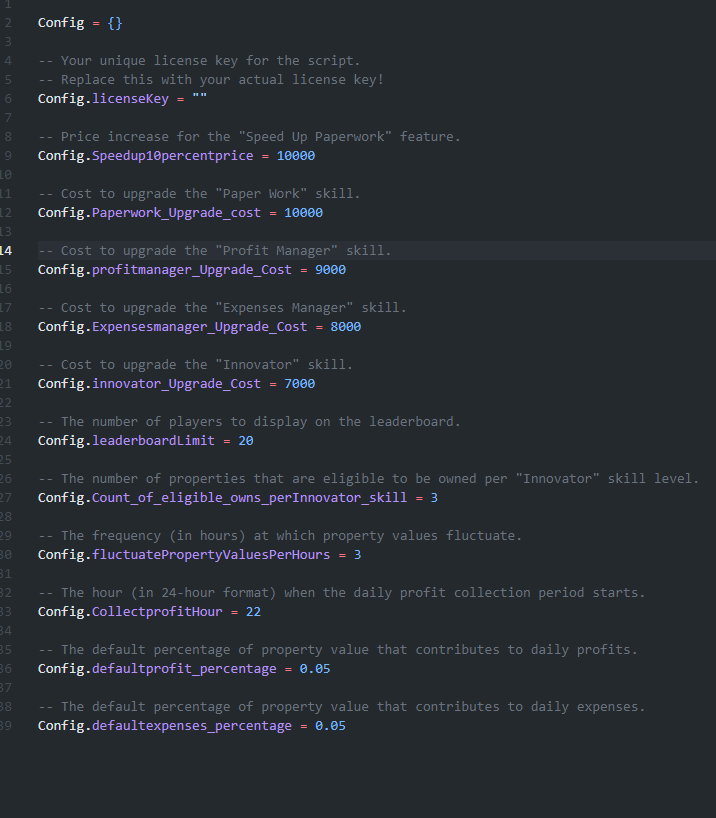Click line number 14 in the gutter
The height and width of the screenshot is (818, 716).
coord(7,250)
